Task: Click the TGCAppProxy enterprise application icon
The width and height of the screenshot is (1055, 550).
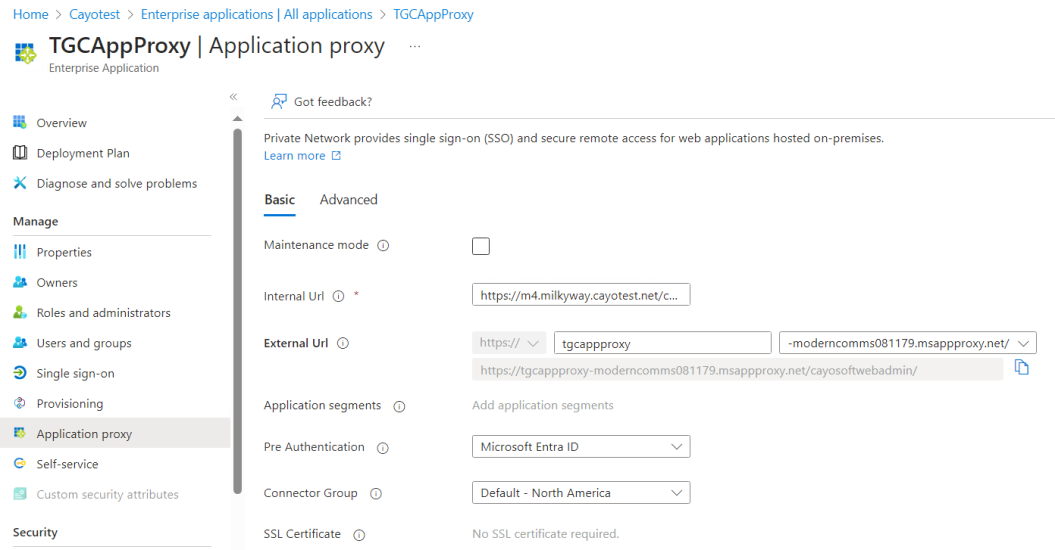Action: 26,53
